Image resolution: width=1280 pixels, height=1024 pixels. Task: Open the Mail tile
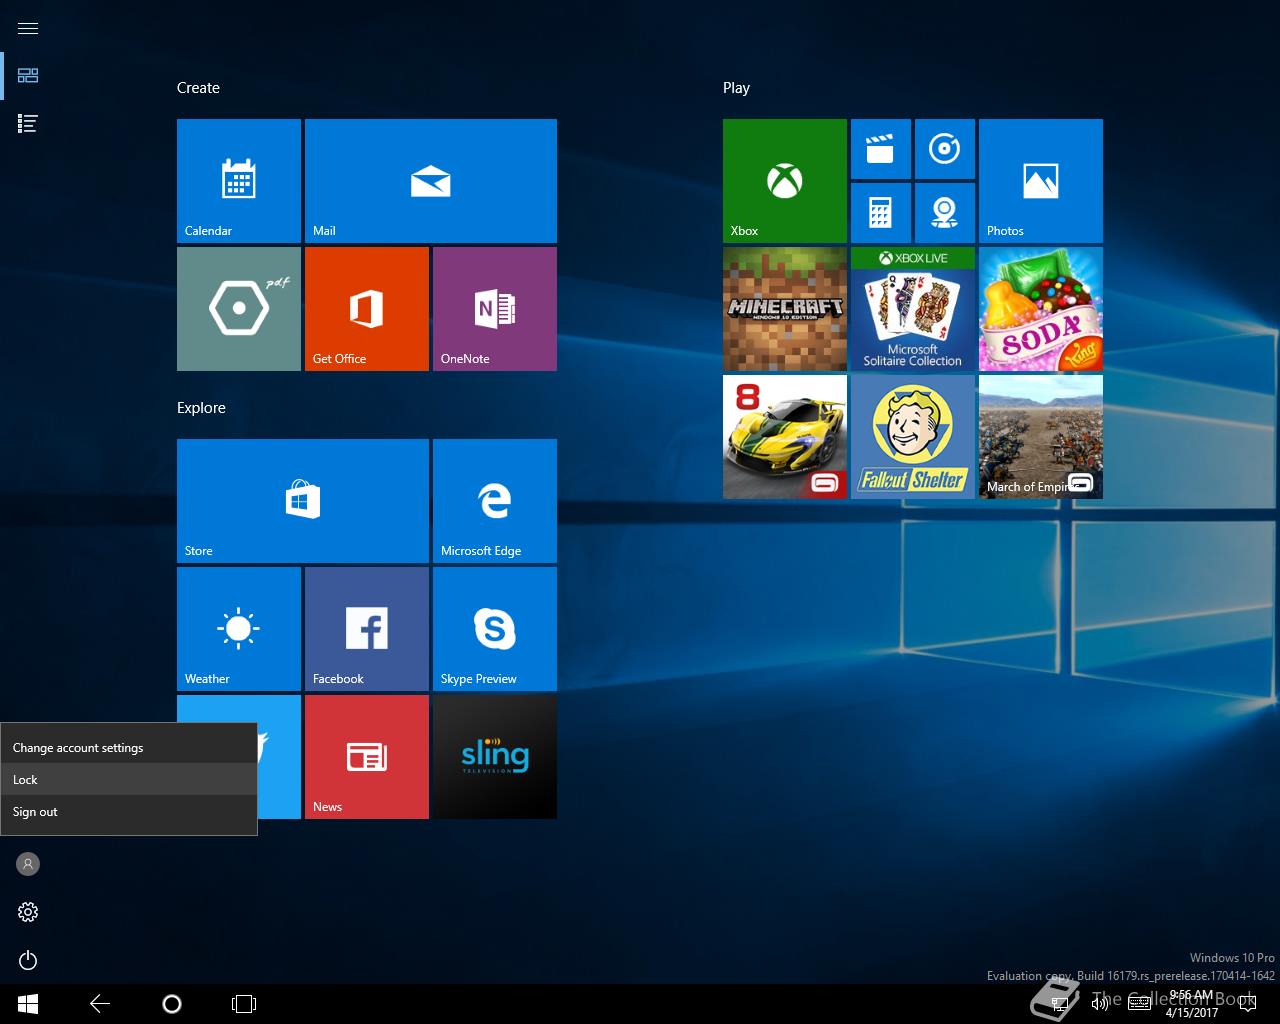[x=431, y=181]
